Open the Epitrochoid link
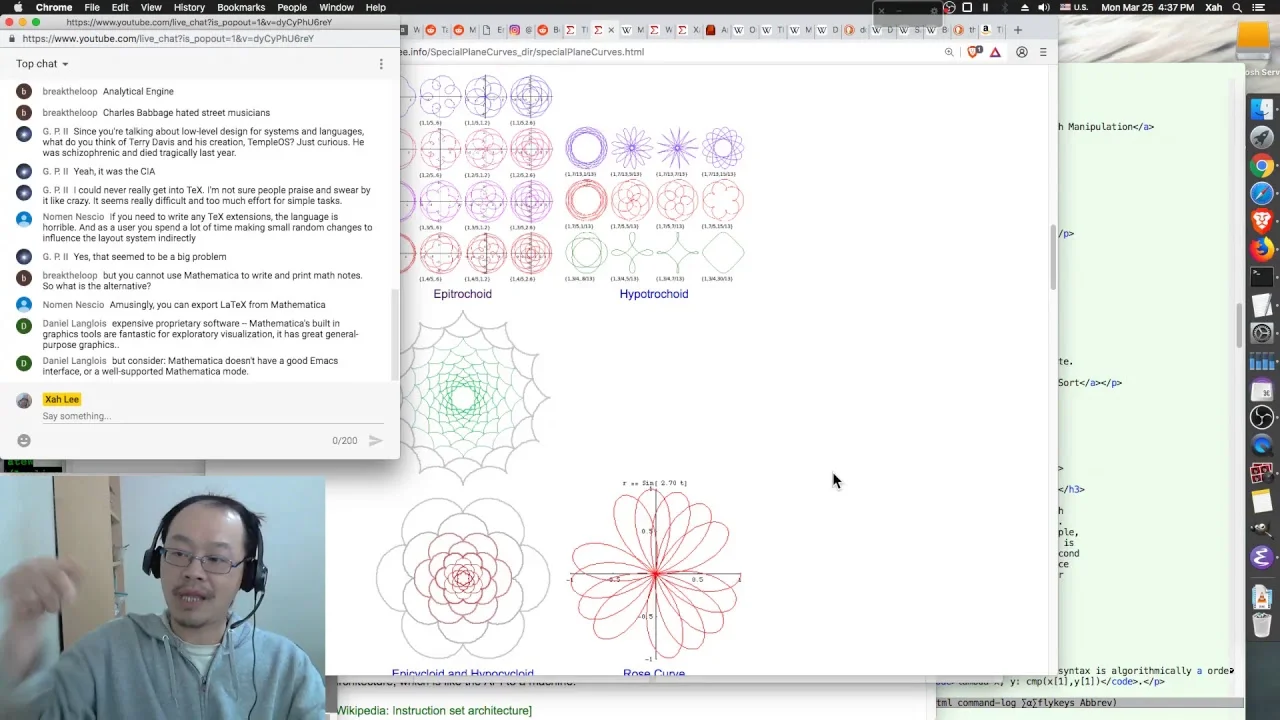The width and height of the screenshot is (1280, 720). point(462,294)
